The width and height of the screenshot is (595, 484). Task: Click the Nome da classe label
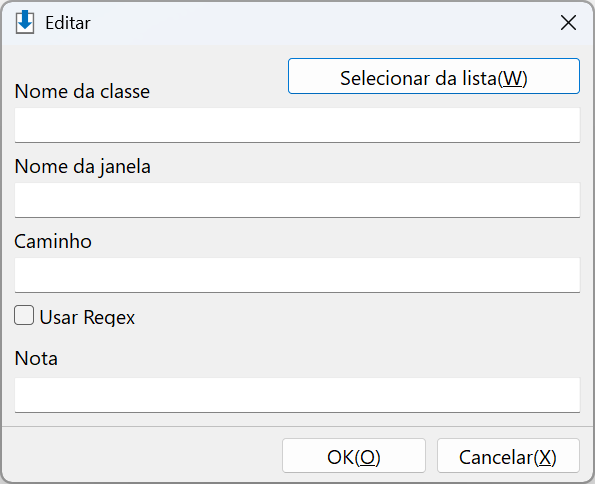82,91
